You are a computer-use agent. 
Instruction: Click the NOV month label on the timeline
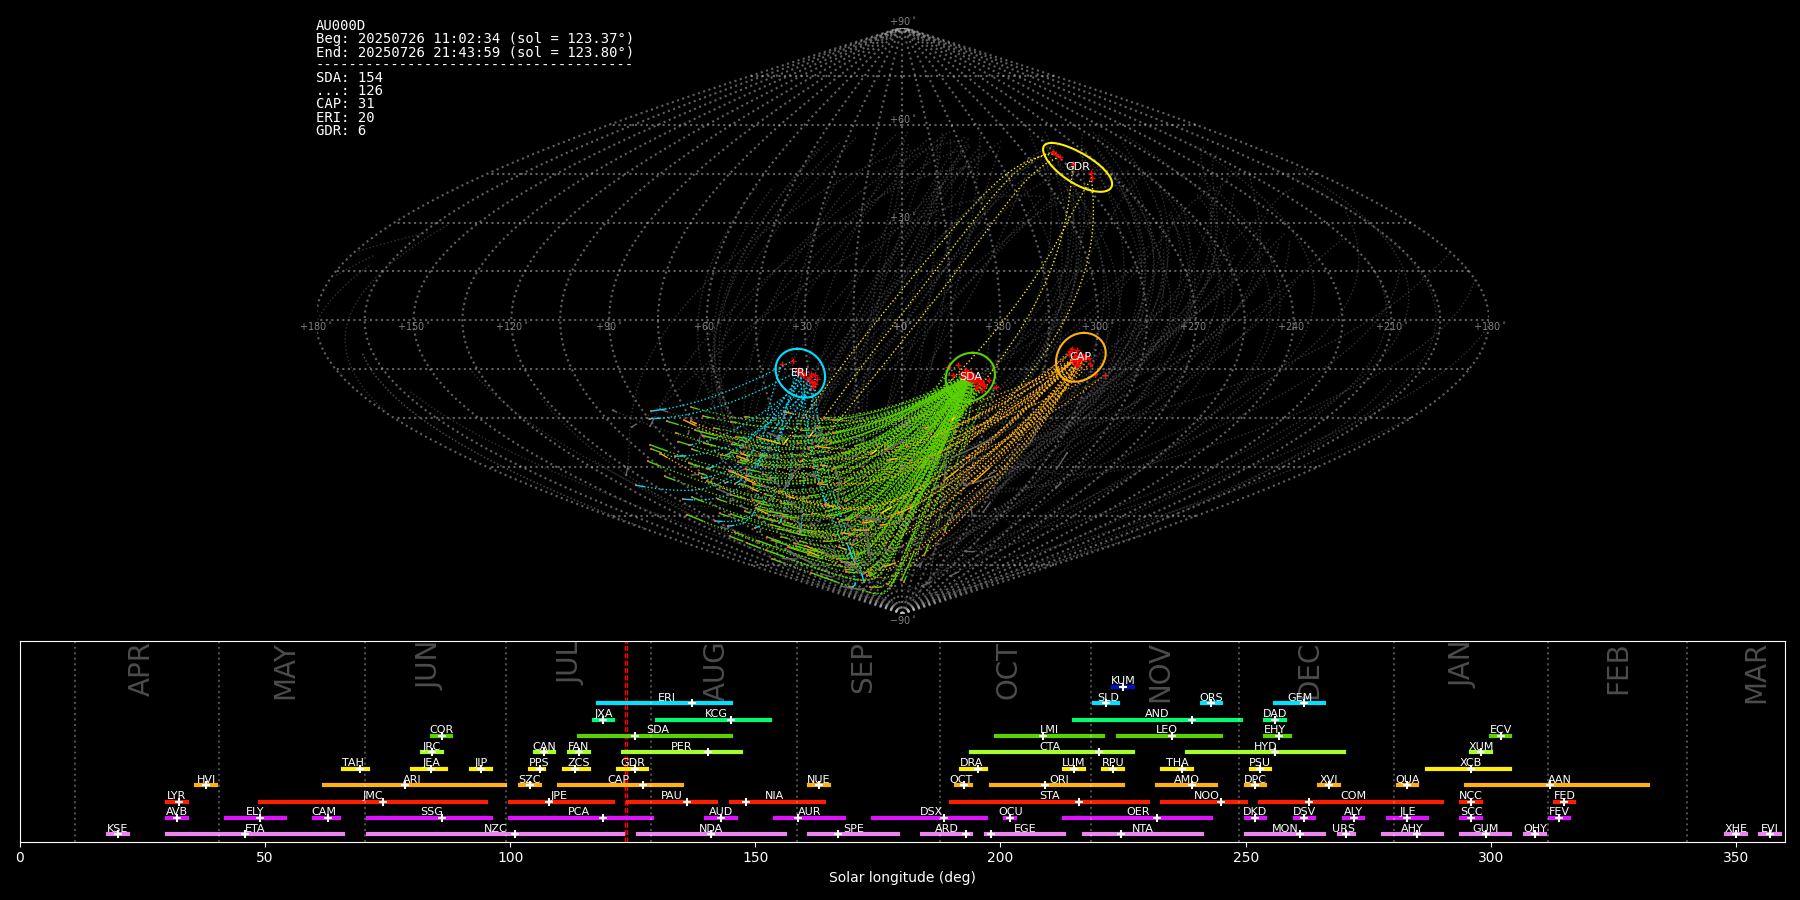[1159, 674]
